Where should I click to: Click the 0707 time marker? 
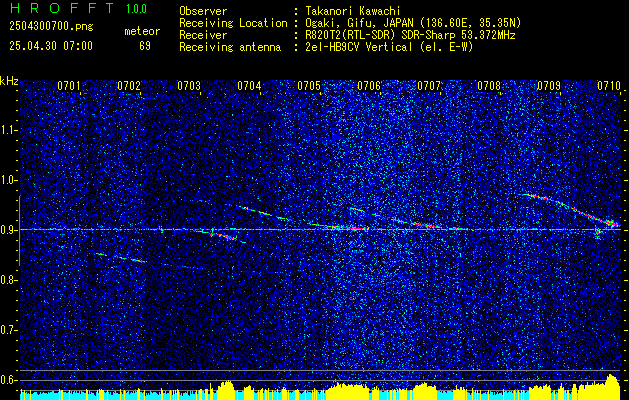[x=428, y=85]
